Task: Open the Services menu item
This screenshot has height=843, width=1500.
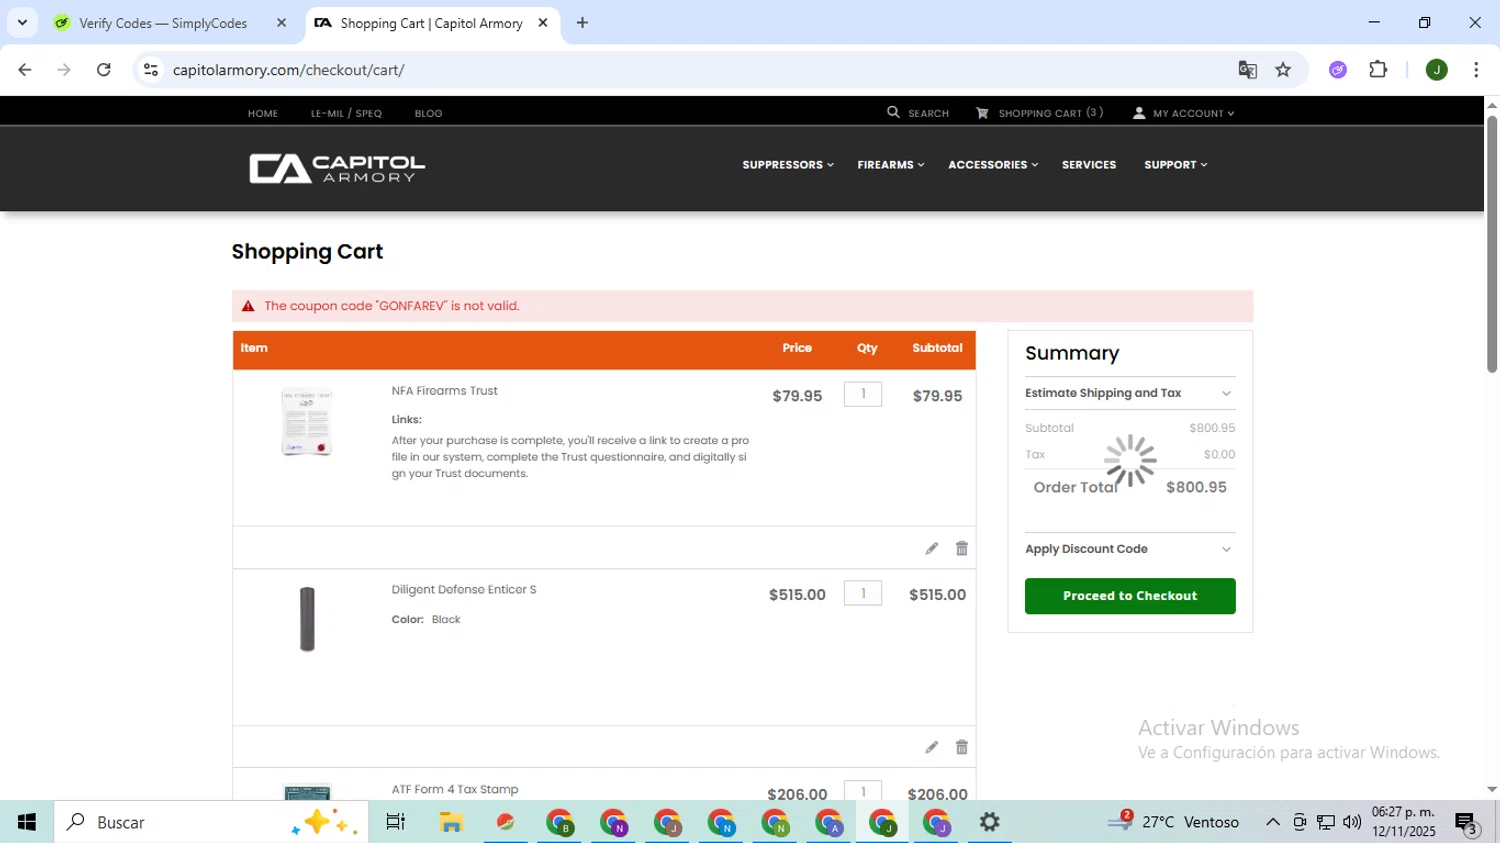Action: point(1089,165)
